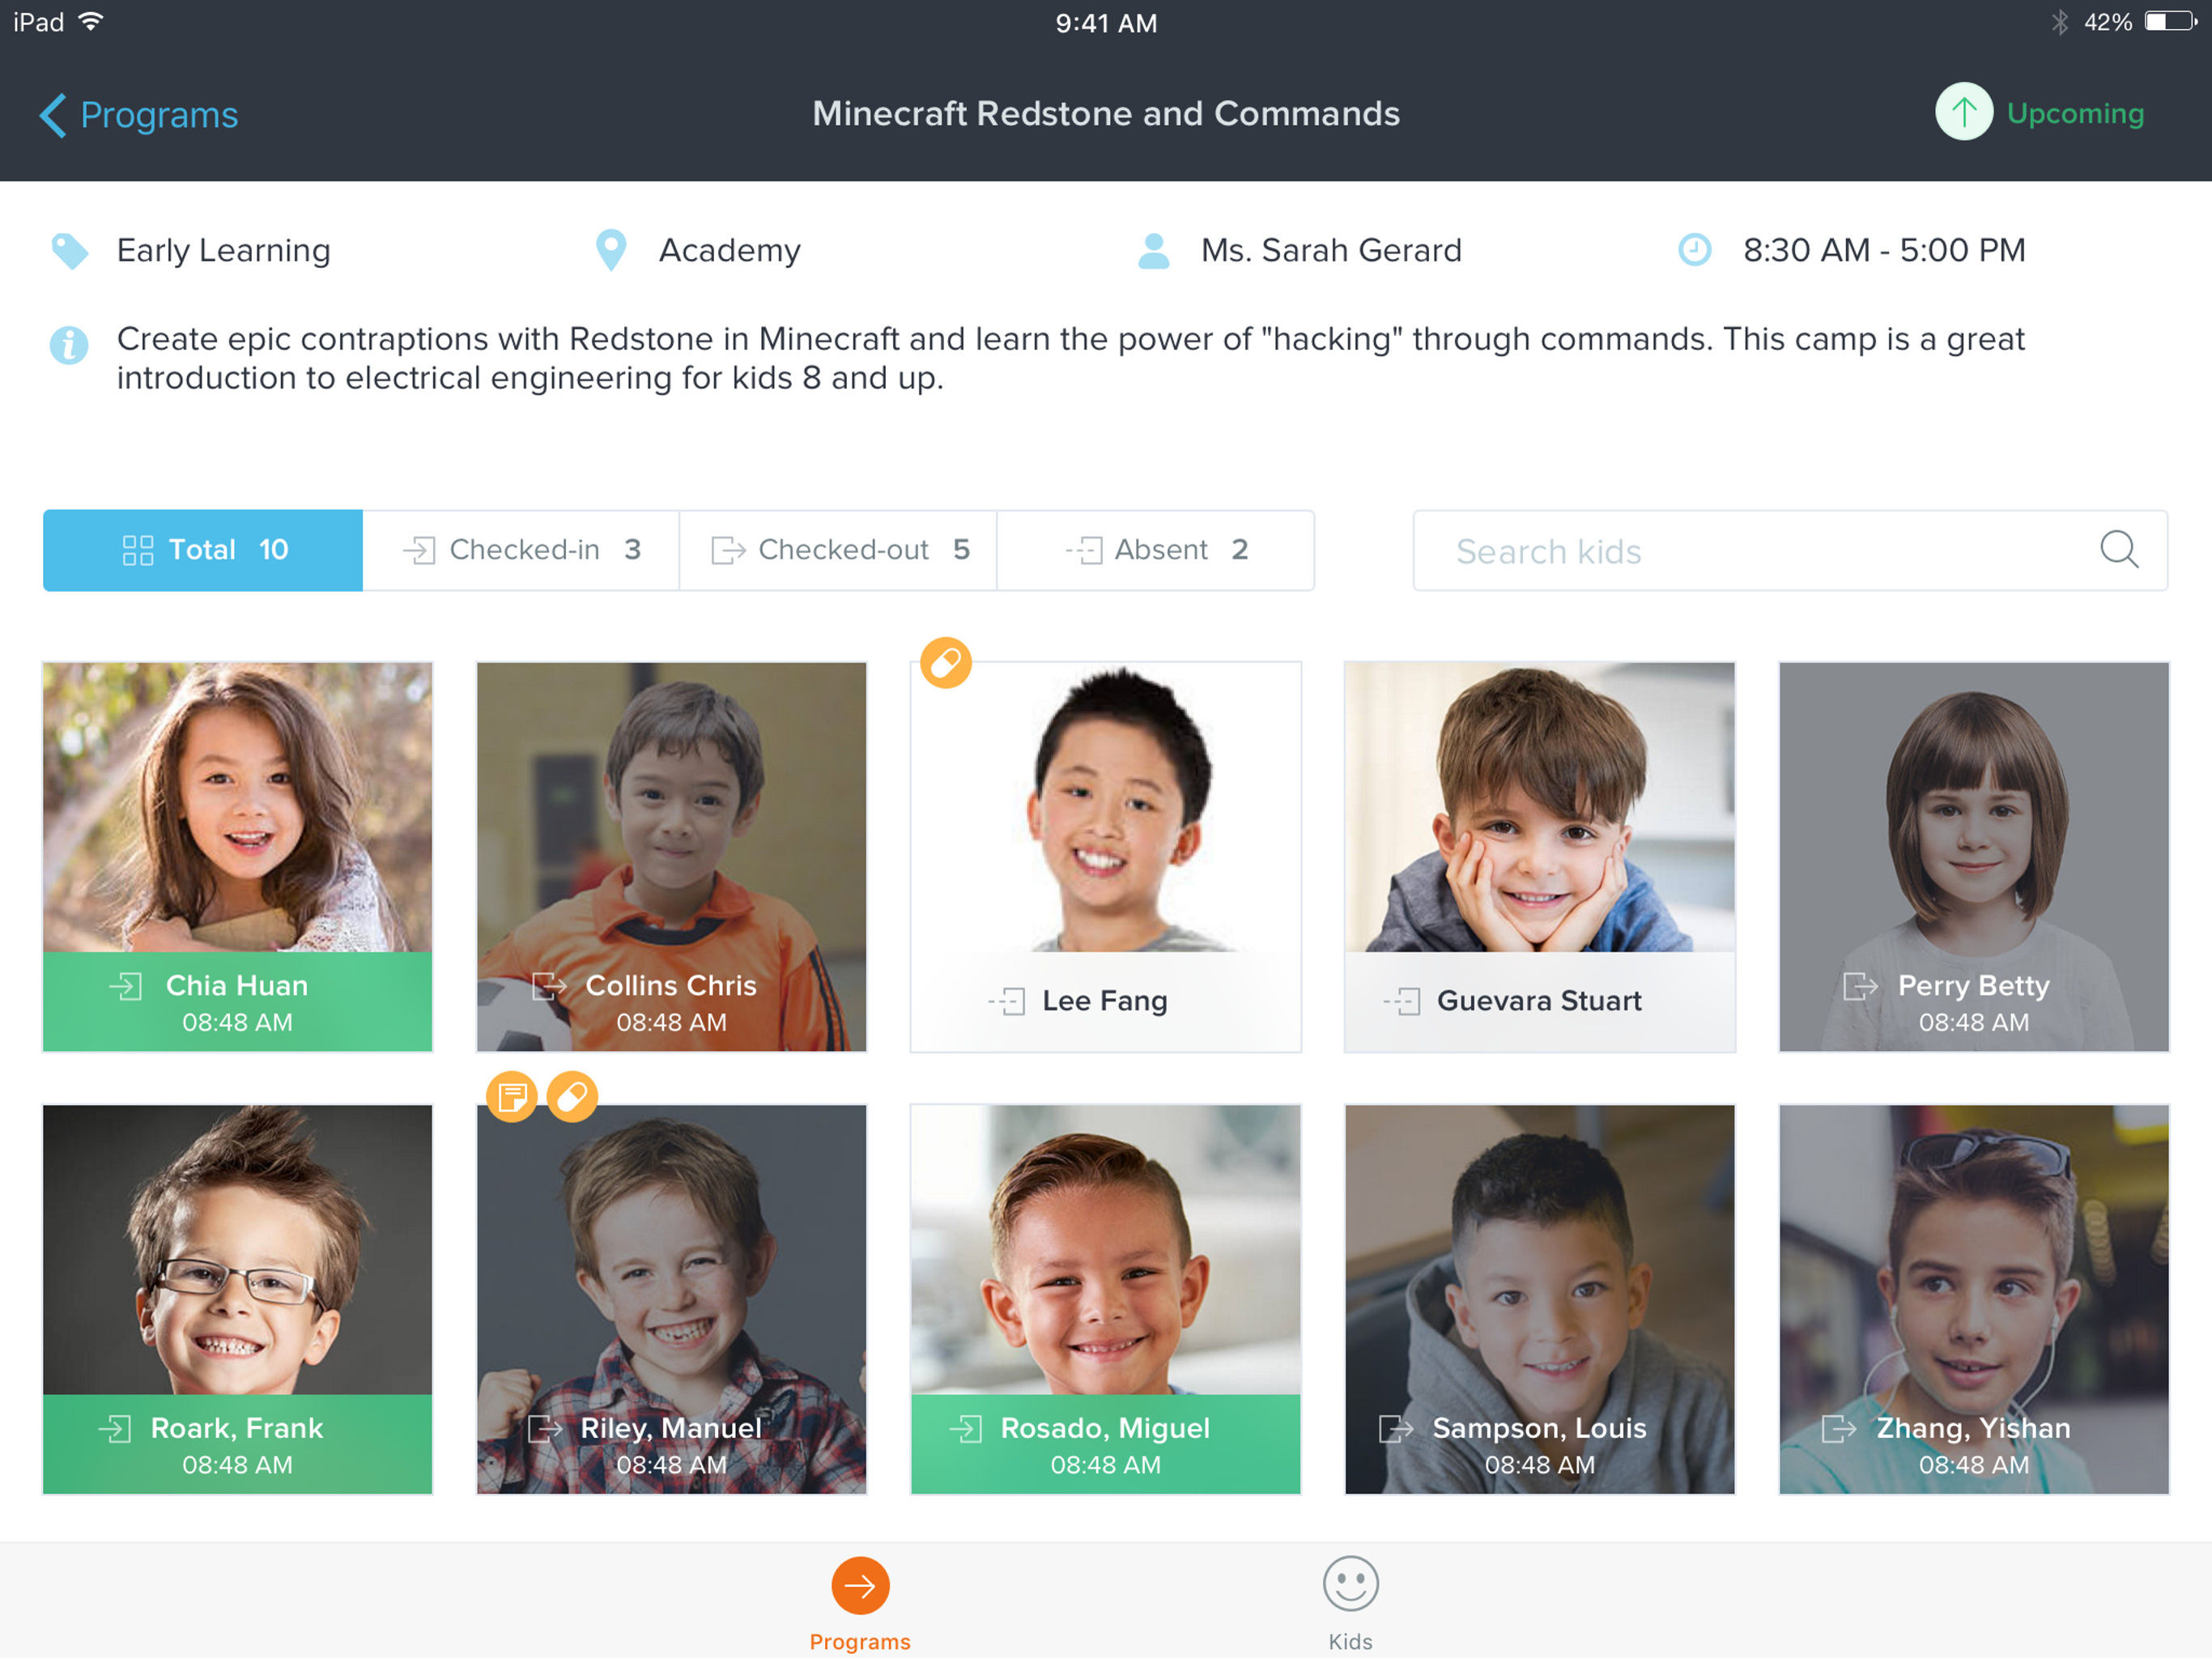Screen dimensions: 2212x1658
Task: Tap the green Upcoming arrow icon
Action: (x=1963, y=112)
